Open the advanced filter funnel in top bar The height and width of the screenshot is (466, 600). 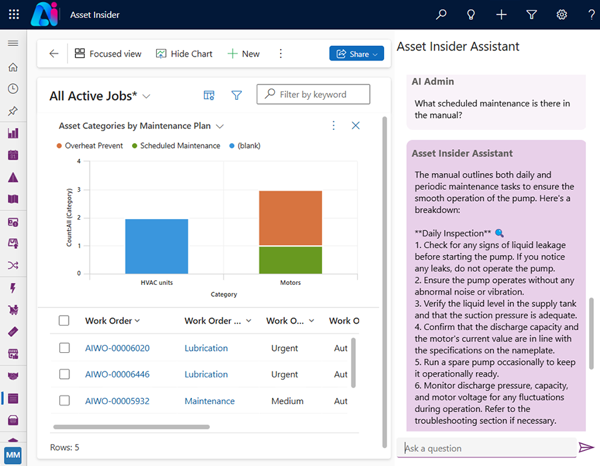point(532,15)
